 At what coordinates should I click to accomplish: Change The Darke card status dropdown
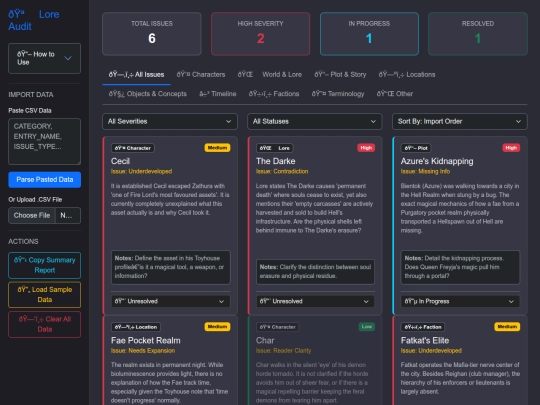[x=315, y=301]
